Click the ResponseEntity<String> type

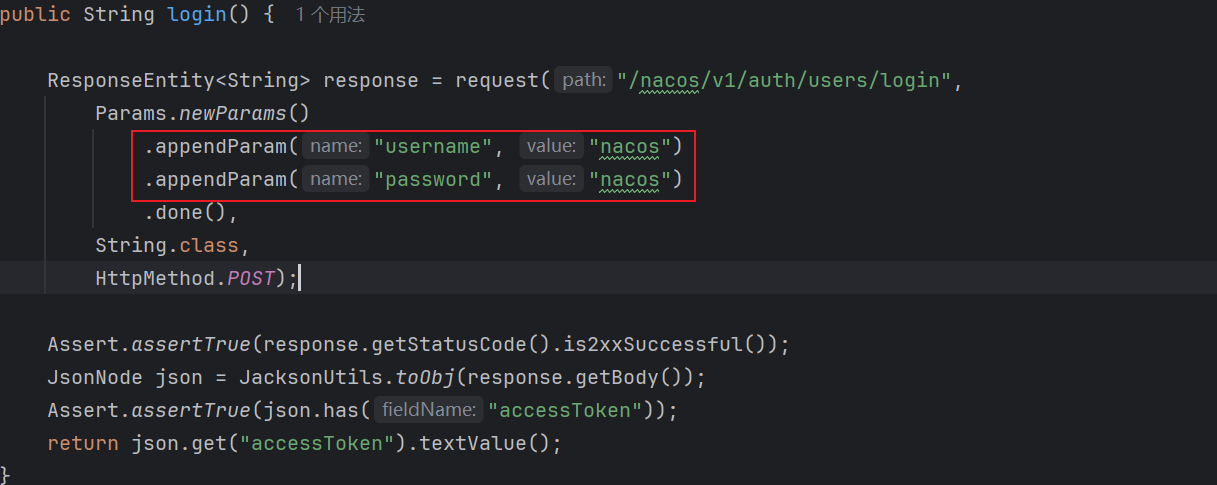coord(179,80)
